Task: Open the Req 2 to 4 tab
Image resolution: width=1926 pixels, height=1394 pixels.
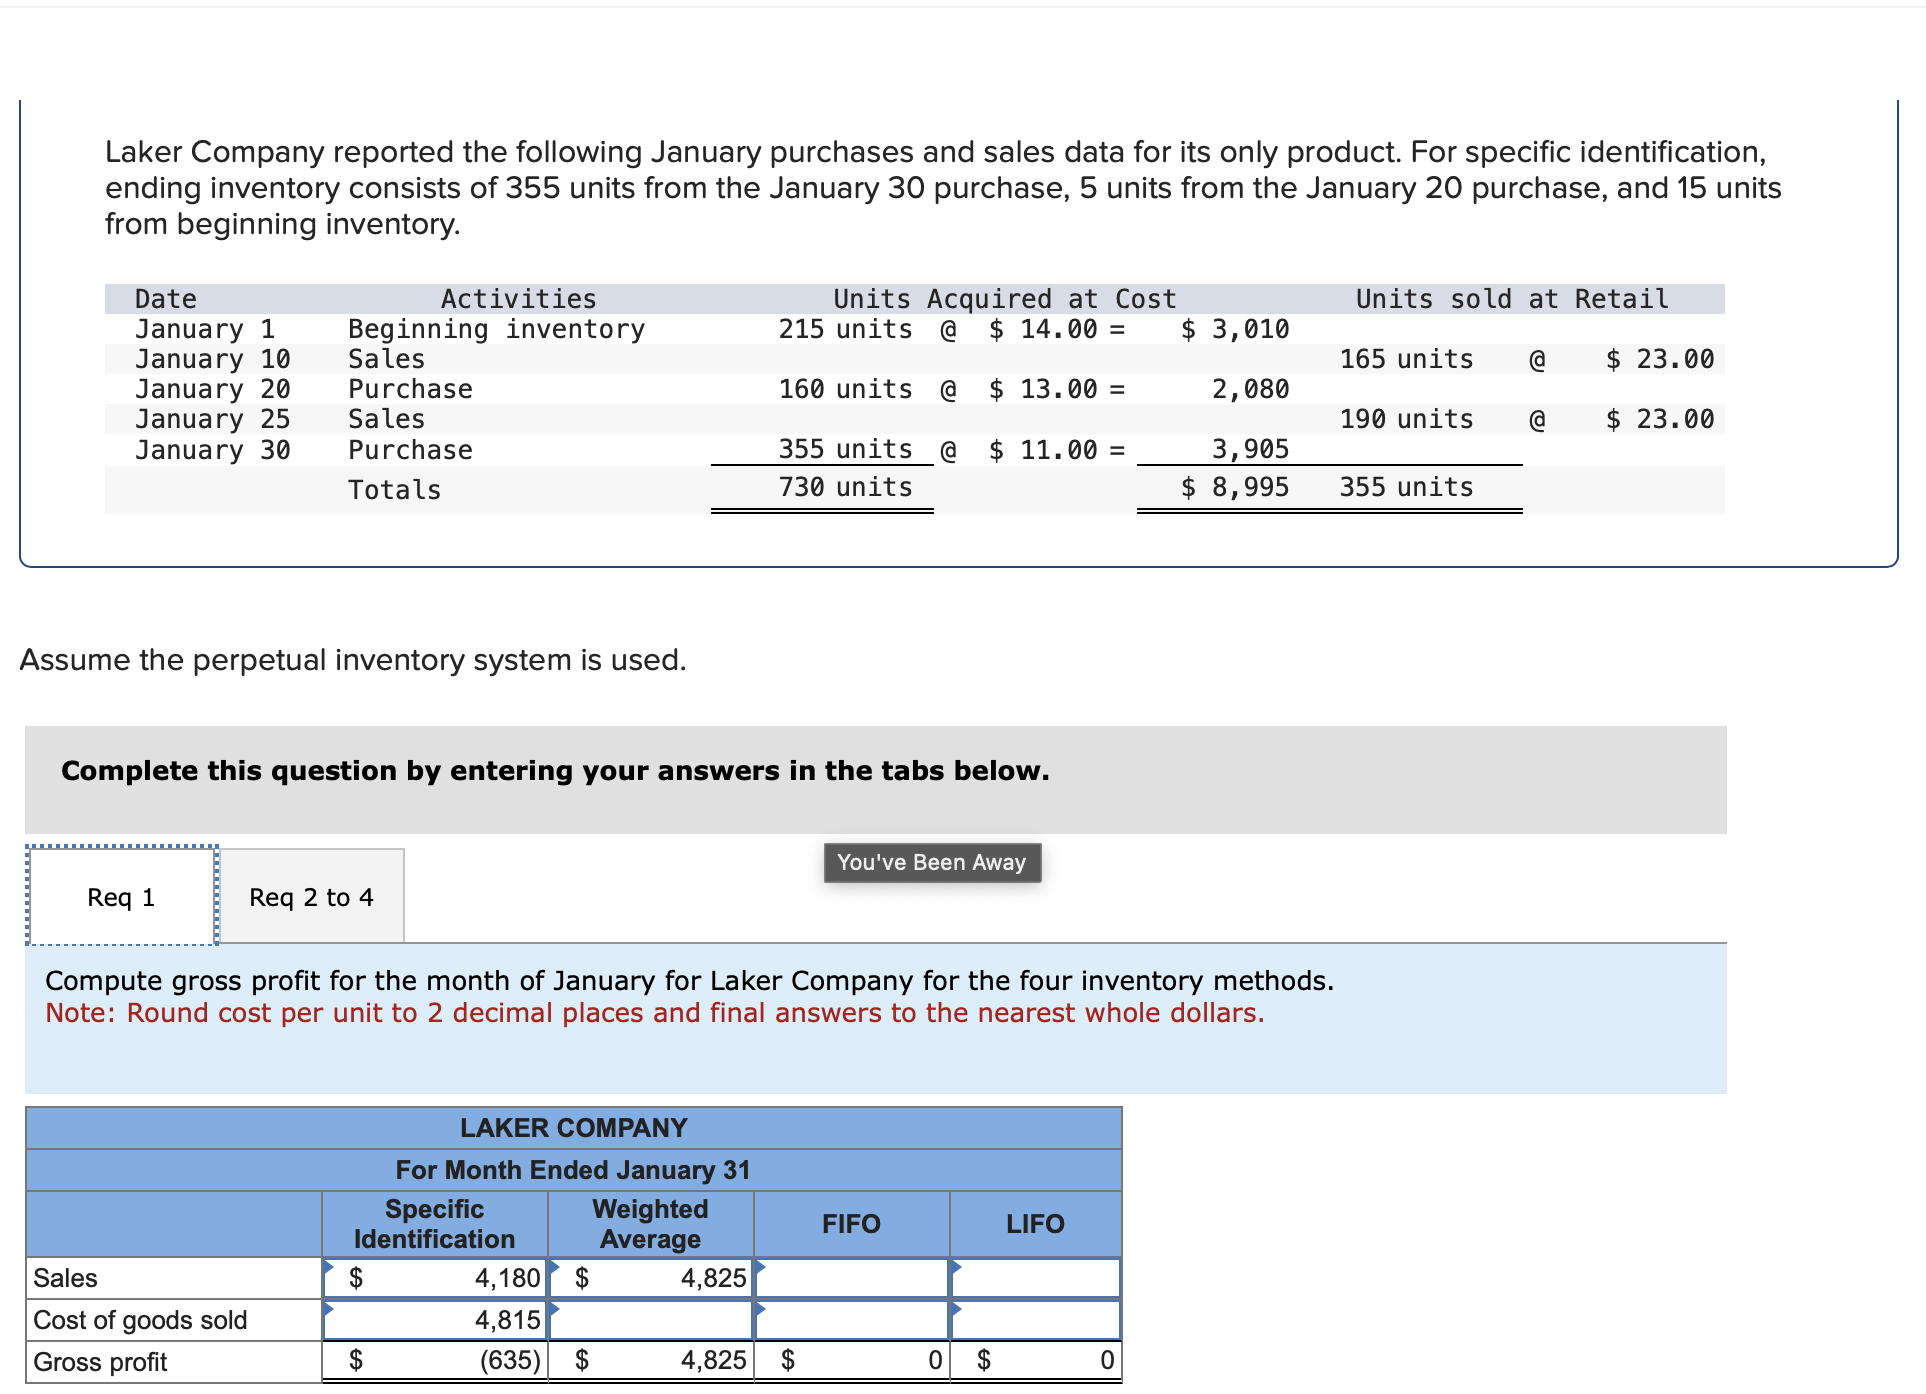Action: coord(311,896)
